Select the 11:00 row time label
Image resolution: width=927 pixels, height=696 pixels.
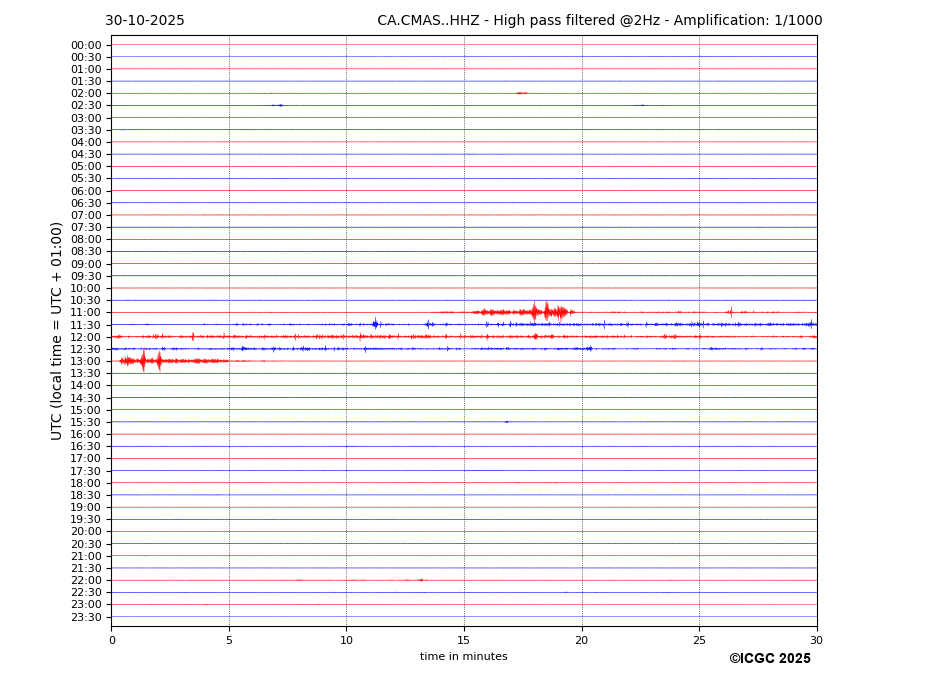click(86, 312)
